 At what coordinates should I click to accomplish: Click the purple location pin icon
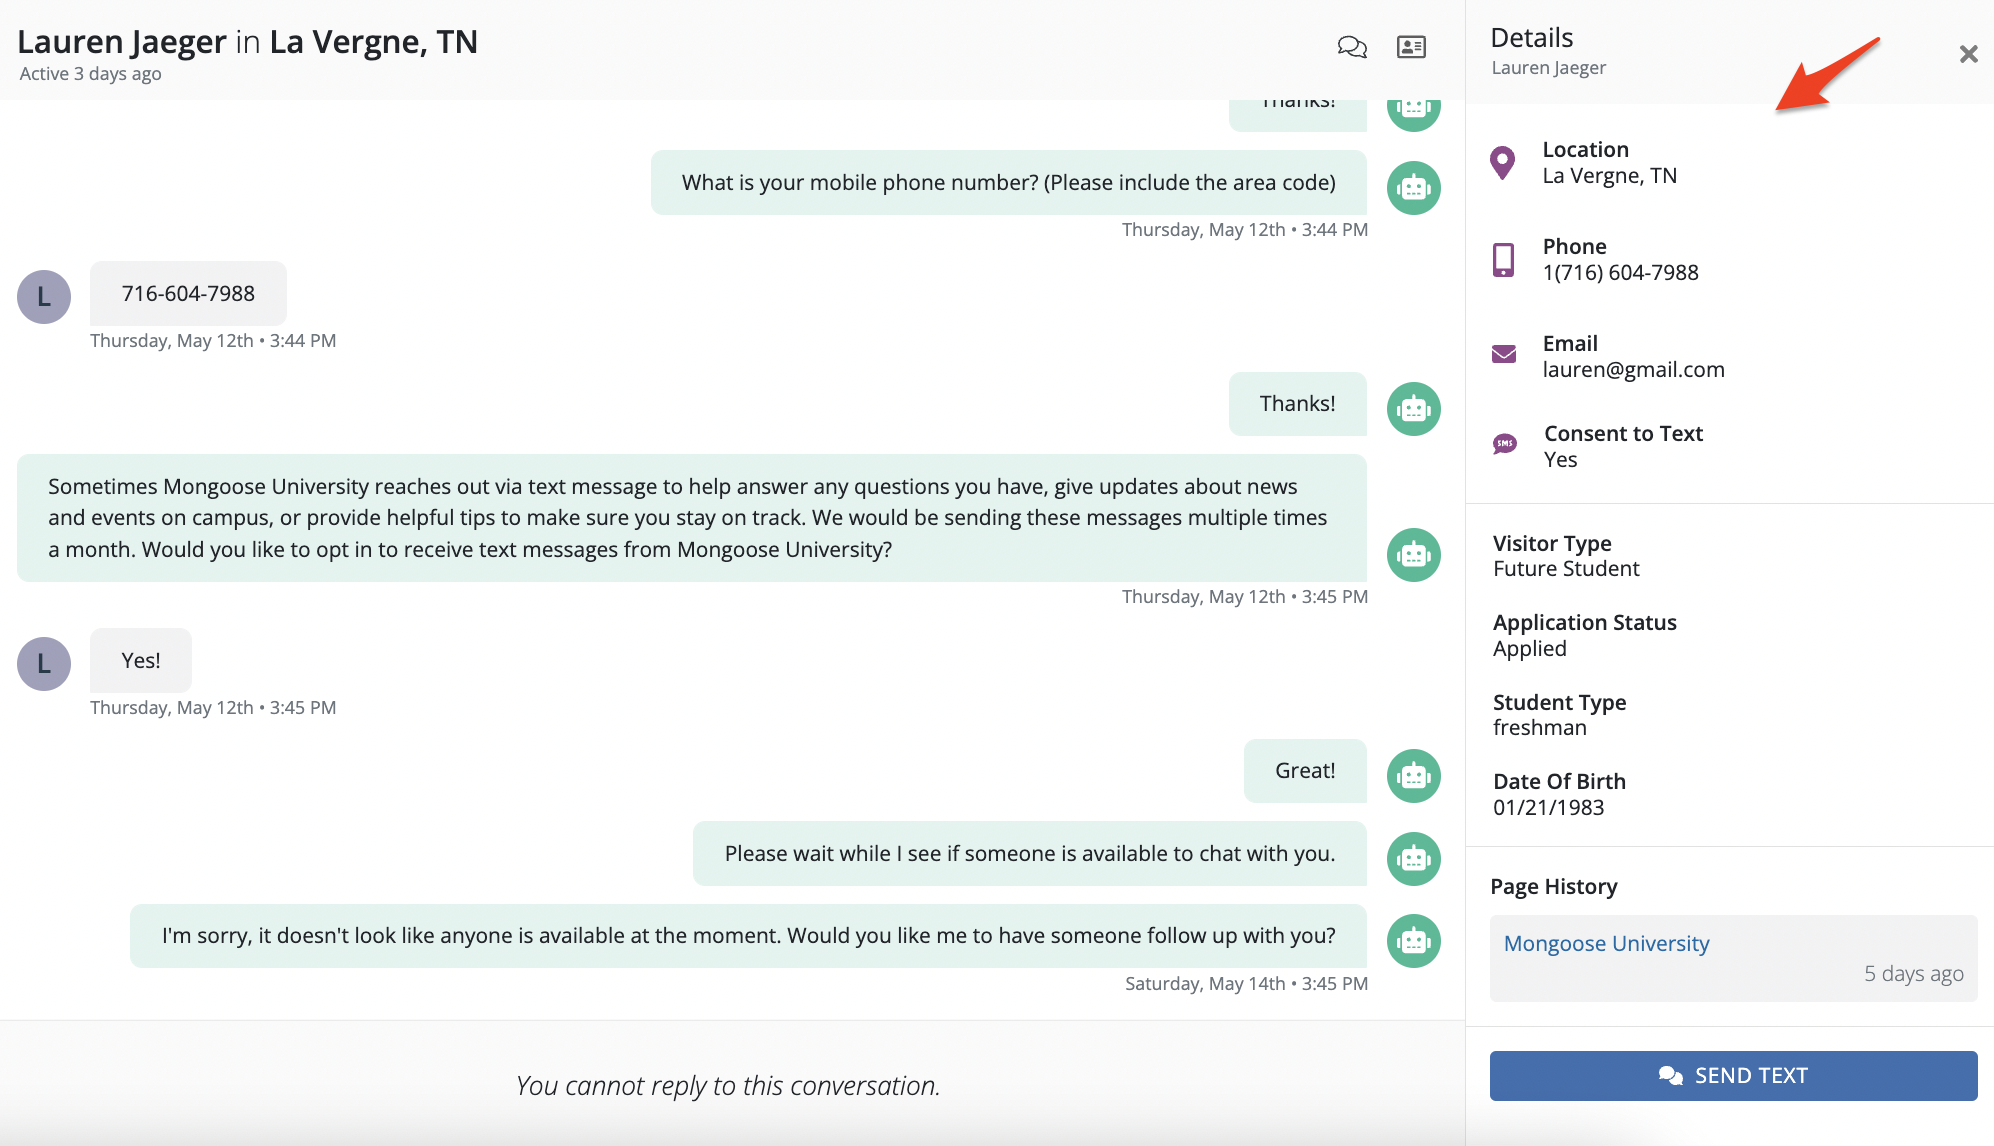point(1502,162)
